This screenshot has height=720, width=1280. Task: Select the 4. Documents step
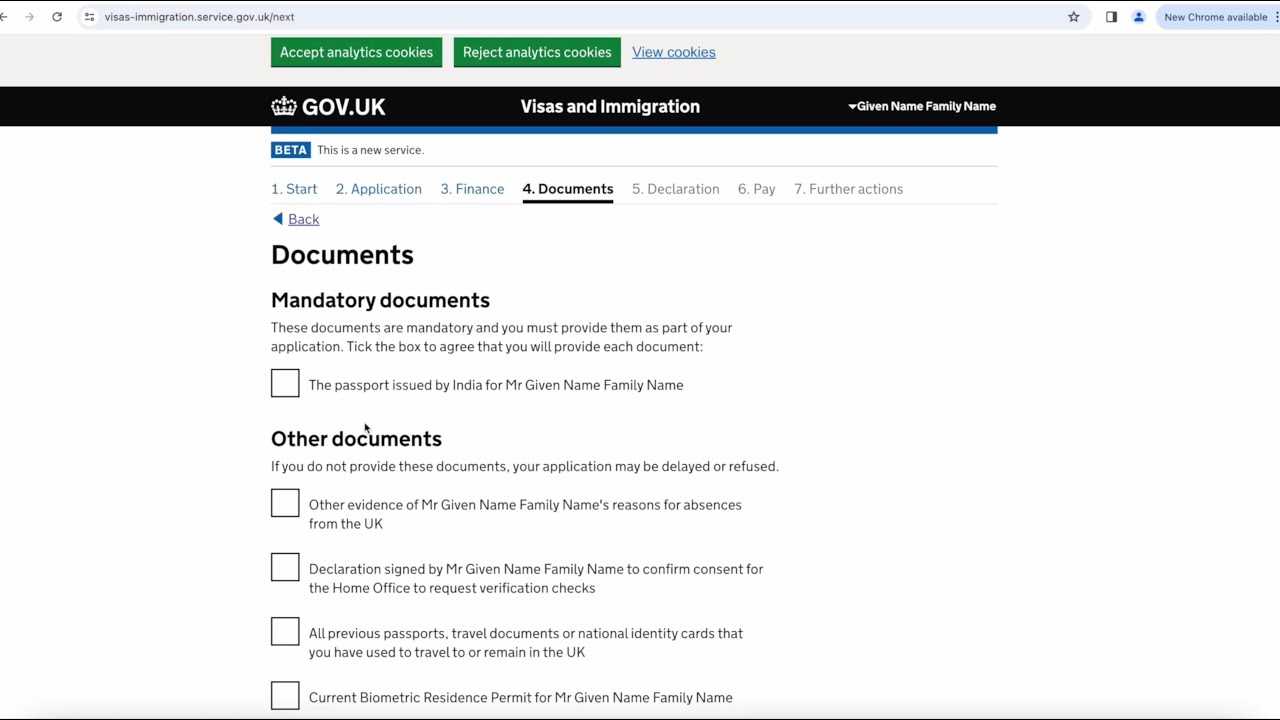coord(568,189)
